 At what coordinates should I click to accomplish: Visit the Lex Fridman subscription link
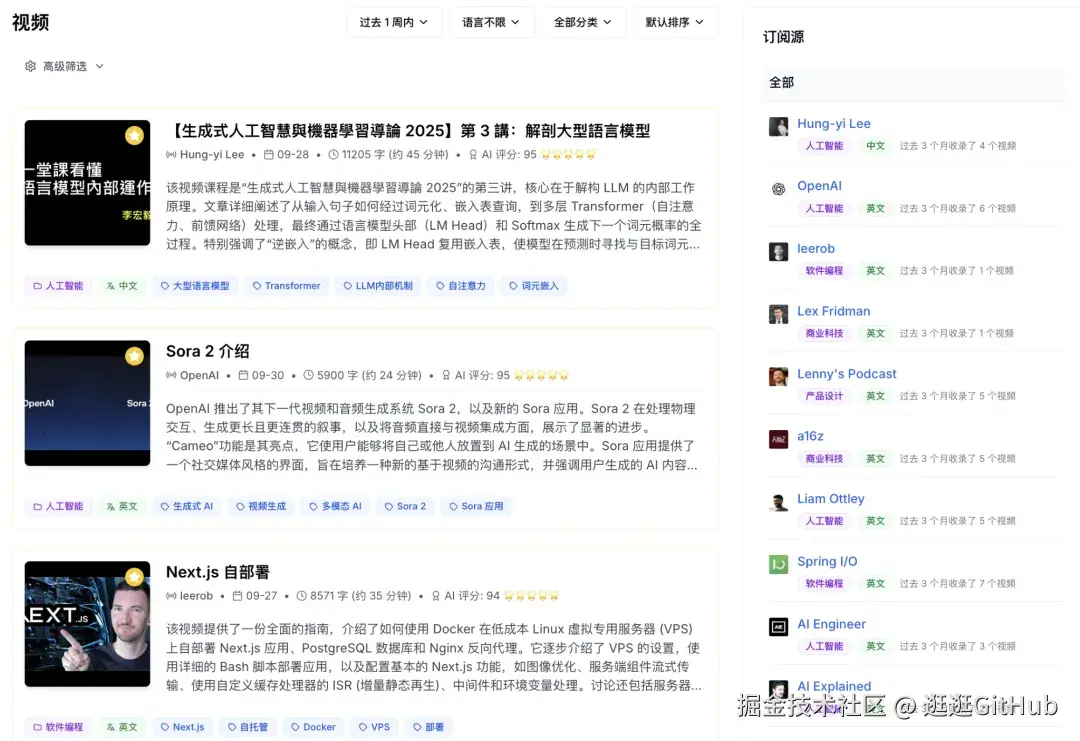coord(834,311)
